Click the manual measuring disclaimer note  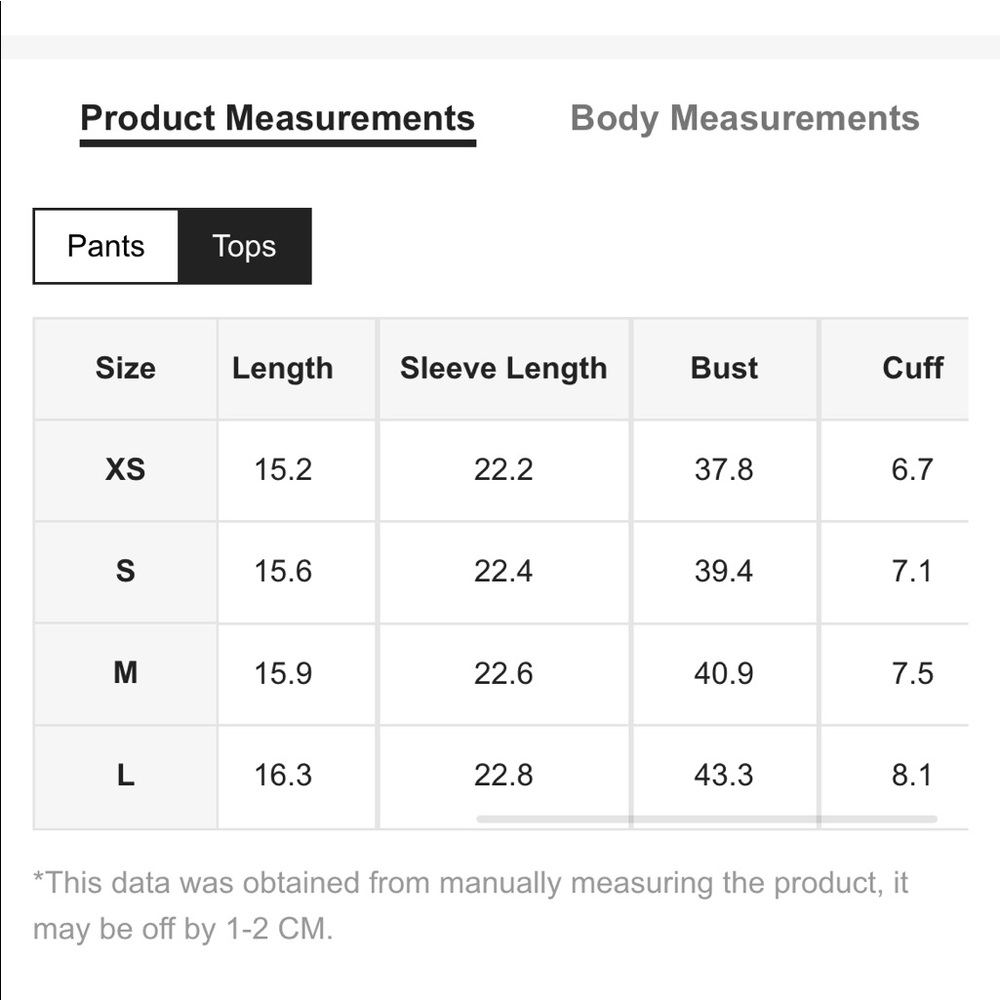click(471, 906)
